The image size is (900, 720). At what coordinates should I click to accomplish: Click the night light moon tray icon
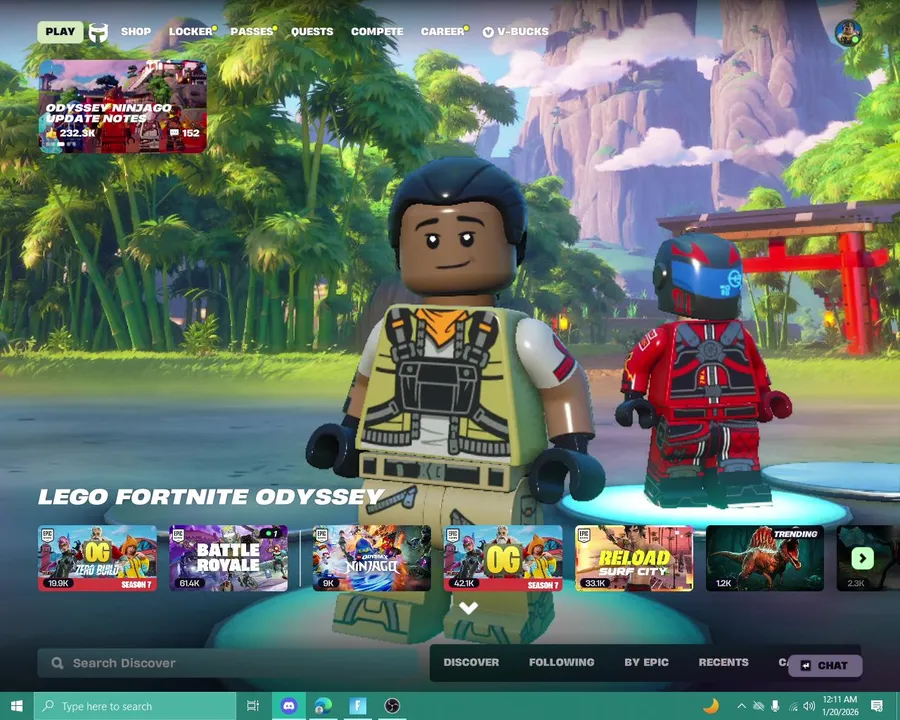[x=711, y=706]
